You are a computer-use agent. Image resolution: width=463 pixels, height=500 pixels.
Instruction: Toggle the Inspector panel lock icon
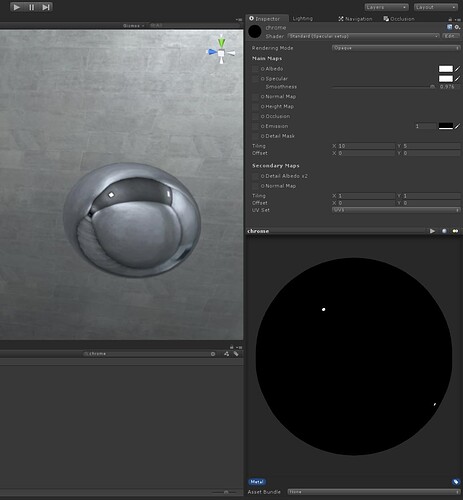point(450,19)
